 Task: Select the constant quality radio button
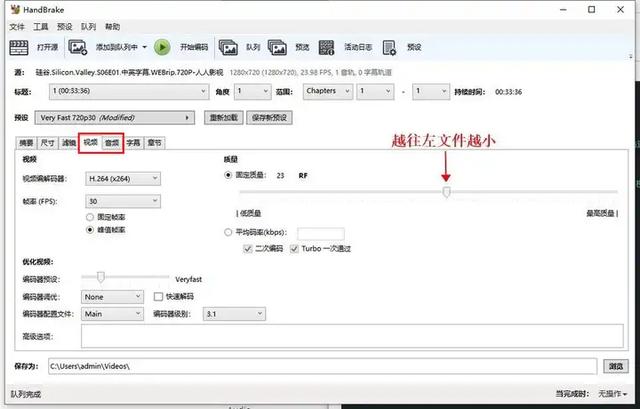(228, 175)
